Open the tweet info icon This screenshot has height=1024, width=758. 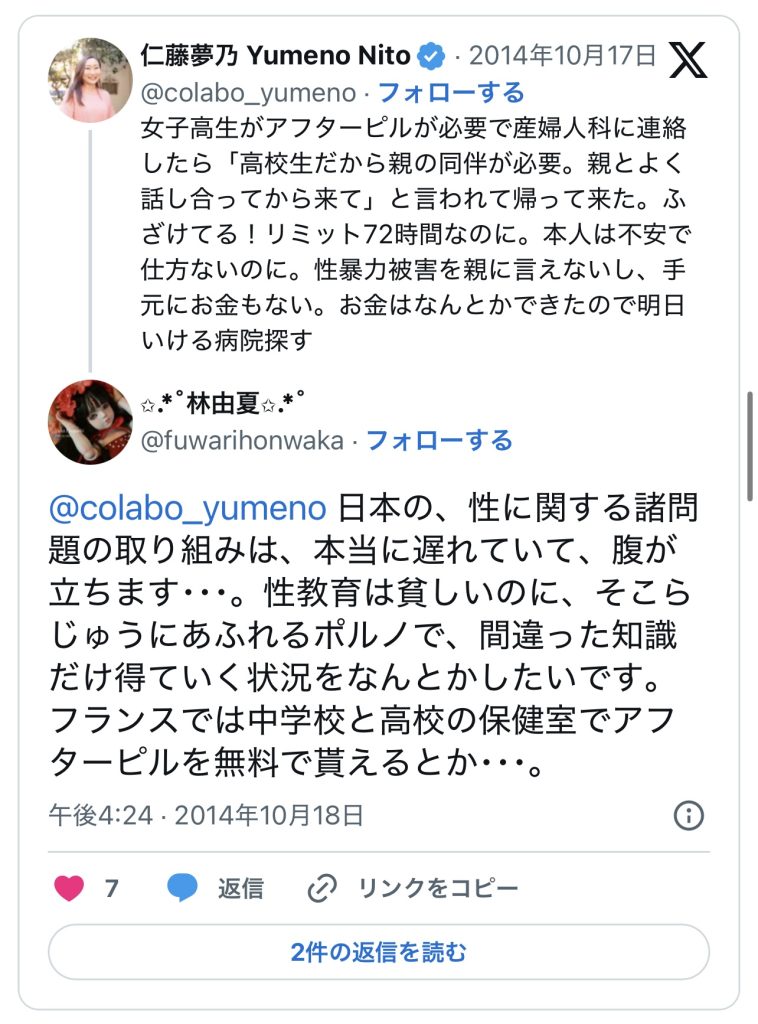[x=689, y=815]
